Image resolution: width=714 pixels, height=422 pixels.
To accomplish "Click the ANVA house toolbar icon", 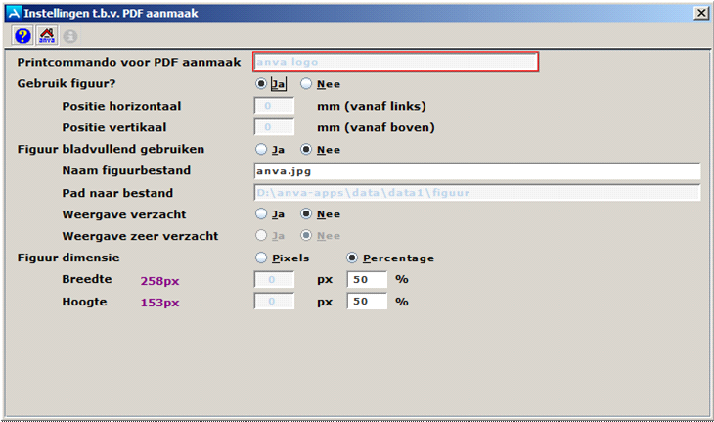I will [46, 35].
